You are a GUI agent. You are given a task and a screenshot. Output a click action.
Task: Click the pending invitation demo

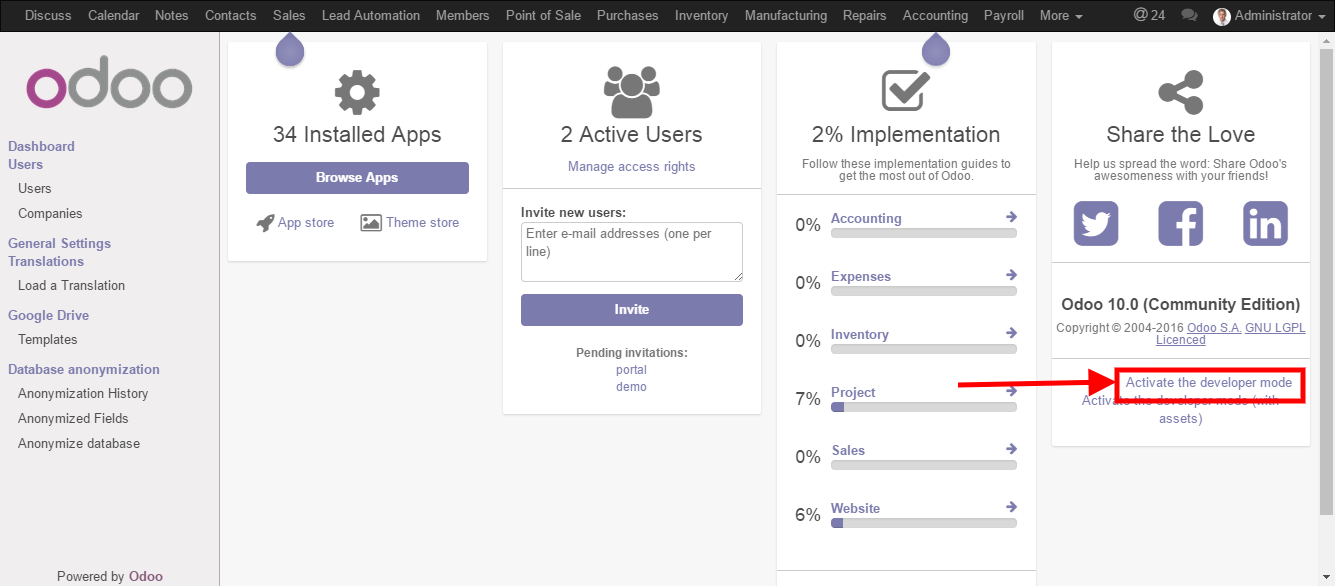coord(632,387)
